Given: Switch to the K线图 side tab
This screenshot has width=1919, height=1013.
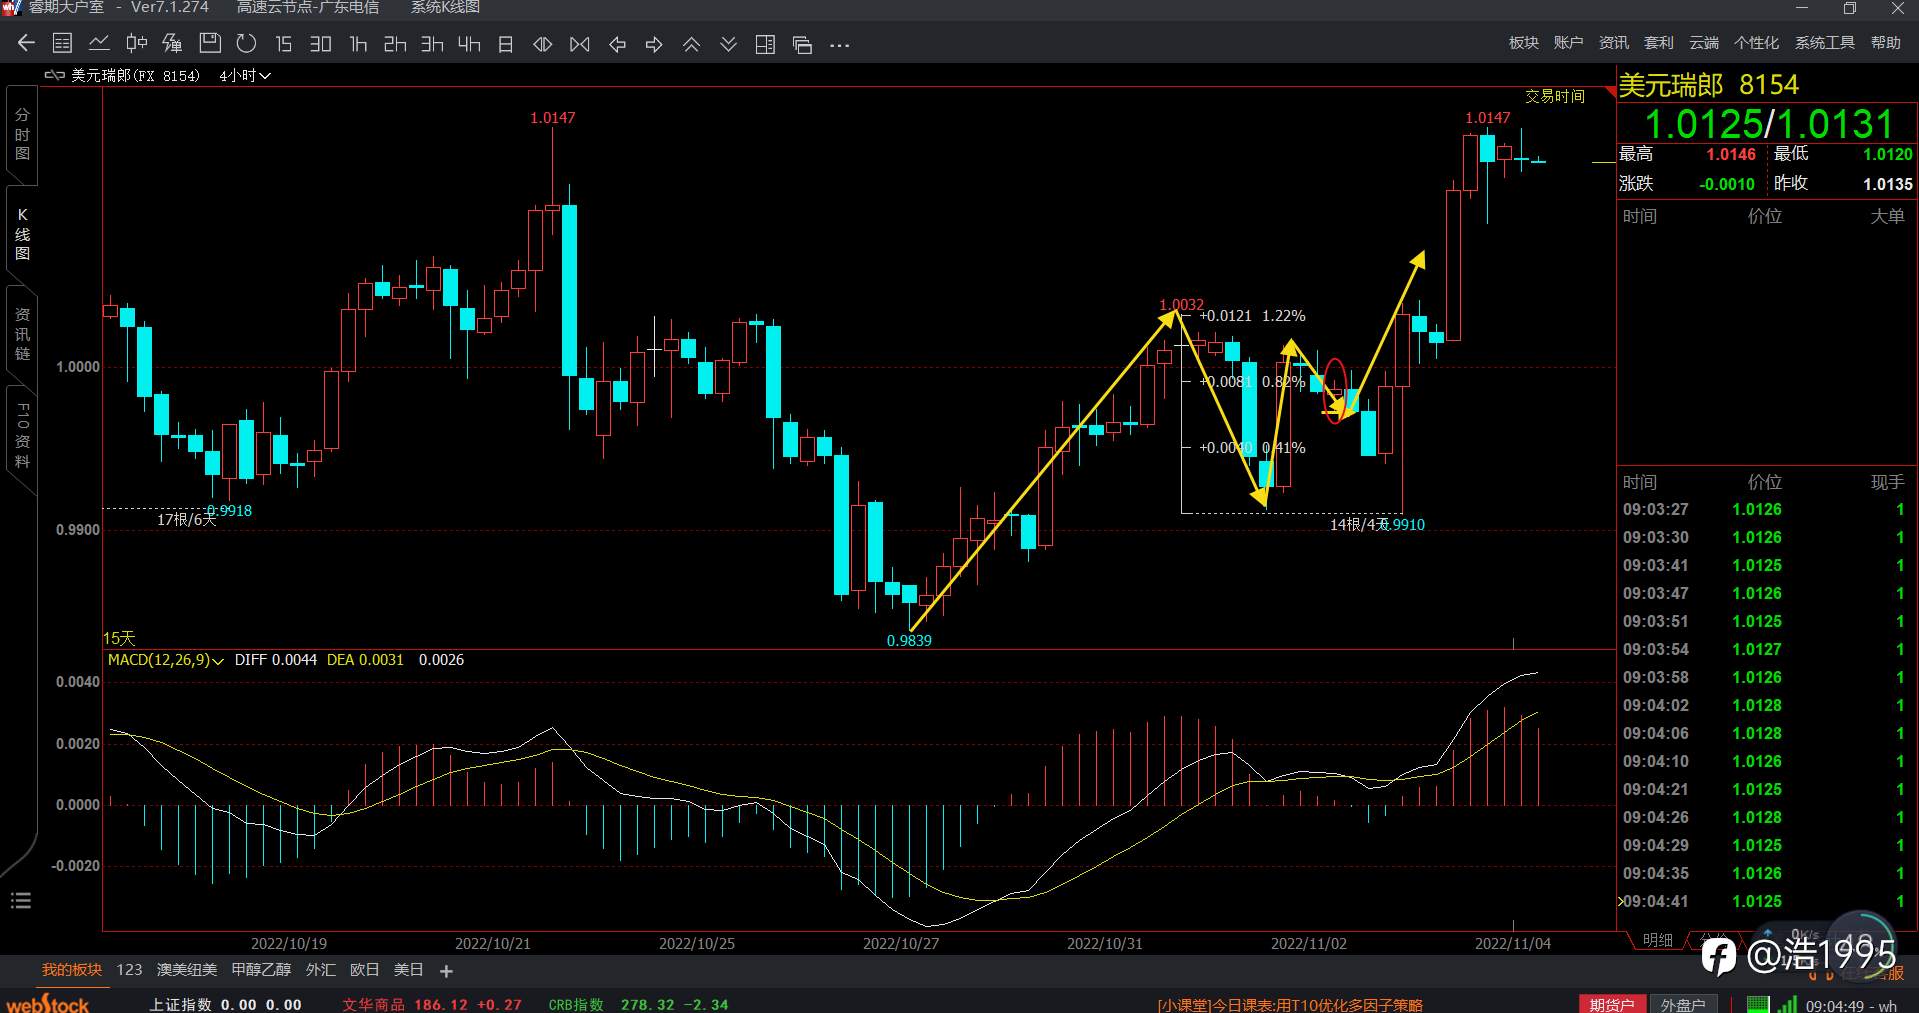Looking at the screenshot, I should [22, 234].
